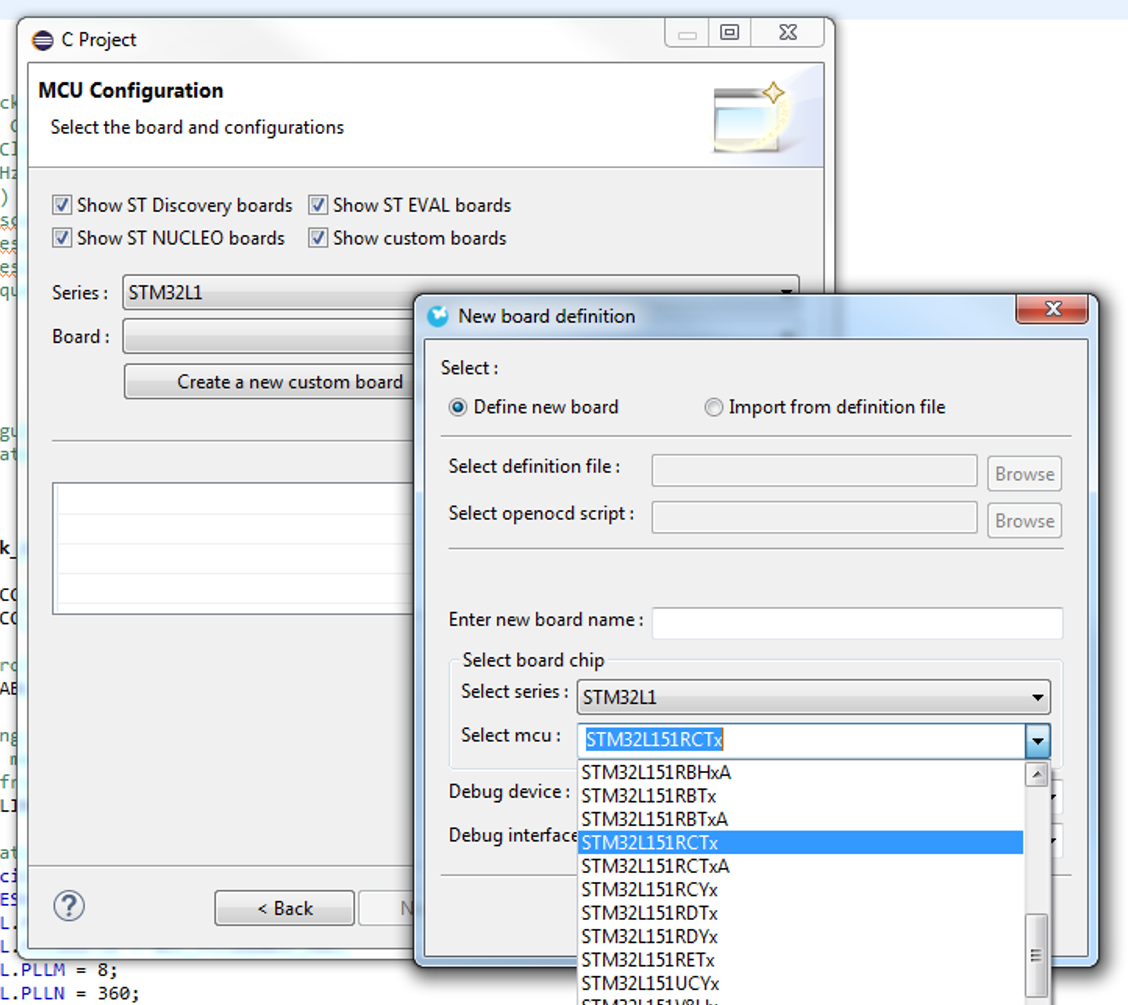Screen dimensions: 1128x1005
Task: Click the Back button
Action: click(x=285, y=909)
